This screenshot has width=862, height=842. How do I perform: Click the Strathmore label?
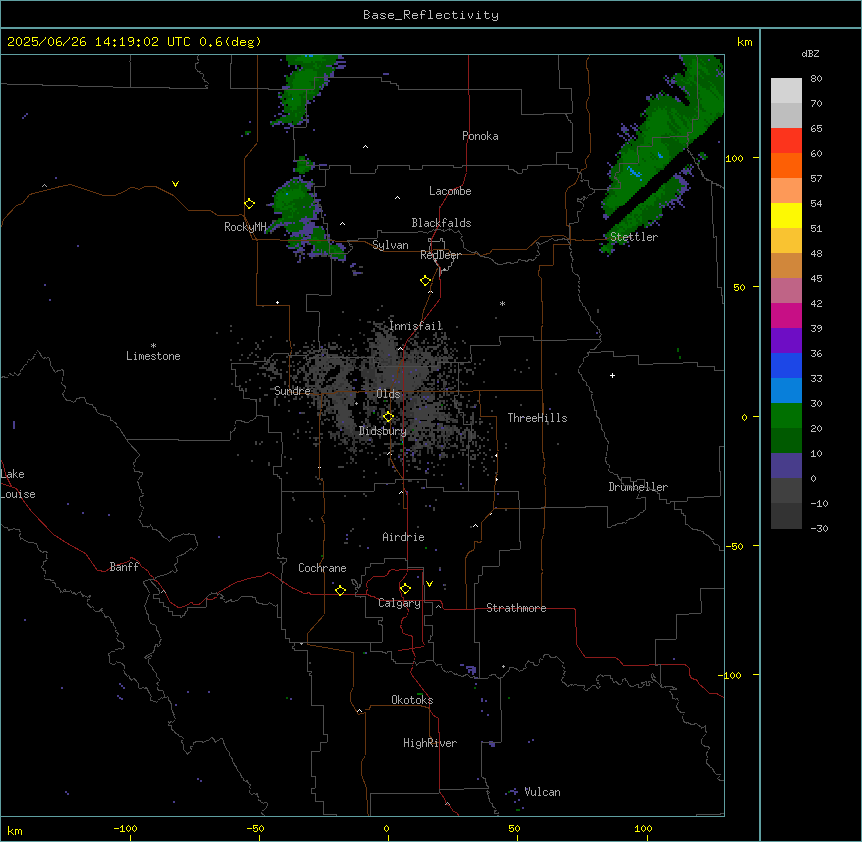[516, 608]
